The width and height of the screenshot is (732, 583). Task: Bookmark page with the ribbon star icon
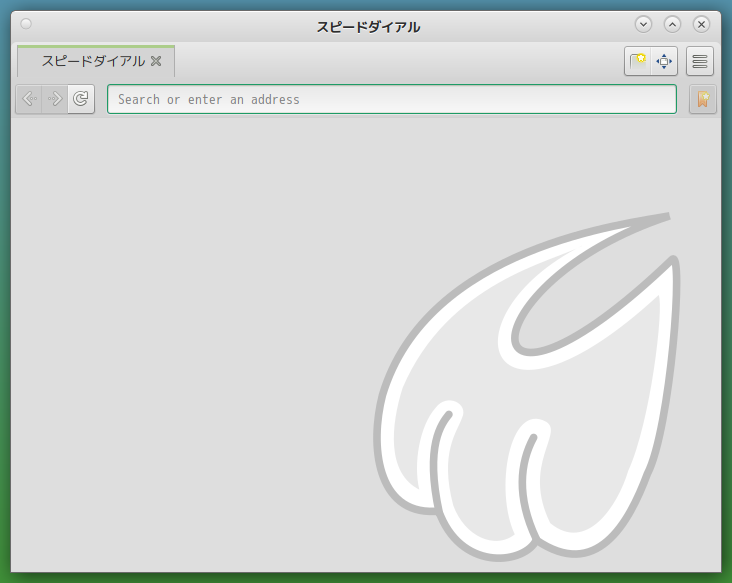(x=703, y=99)
